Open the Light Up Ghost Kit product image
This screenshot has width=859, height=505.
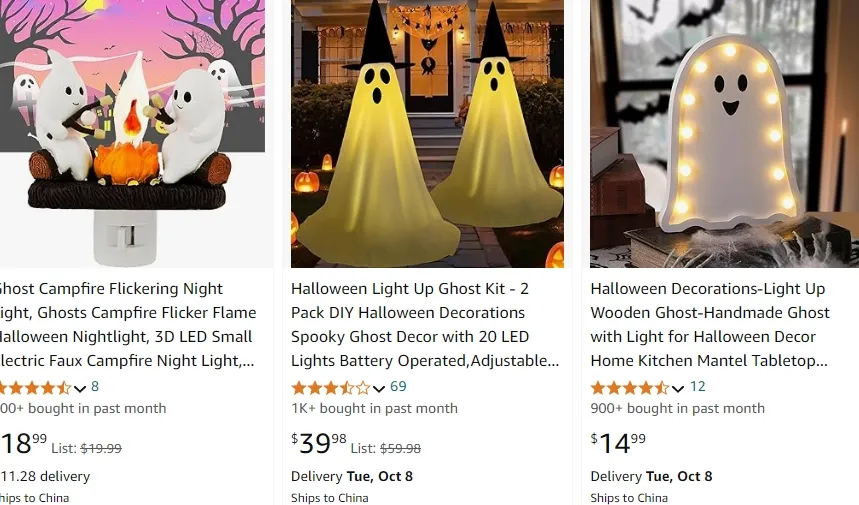tap(427, 134)
